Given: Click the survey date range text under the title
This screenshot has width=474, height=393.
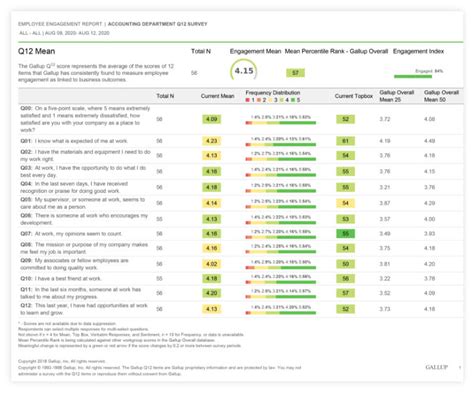Looking at the screenshot, I should [x=64, y=33].
